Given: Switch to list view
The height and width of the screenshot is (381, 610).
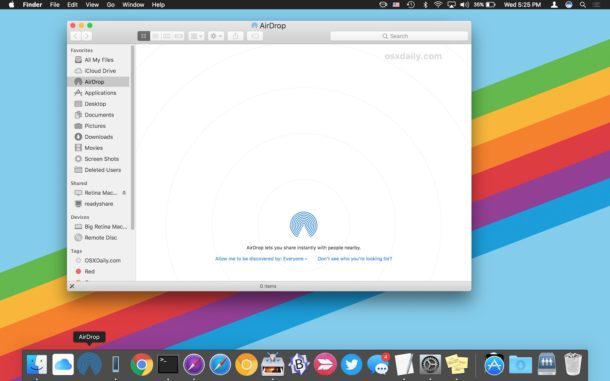Looking at the screenshot, I should pyautogui.click(x=155, y=36).
